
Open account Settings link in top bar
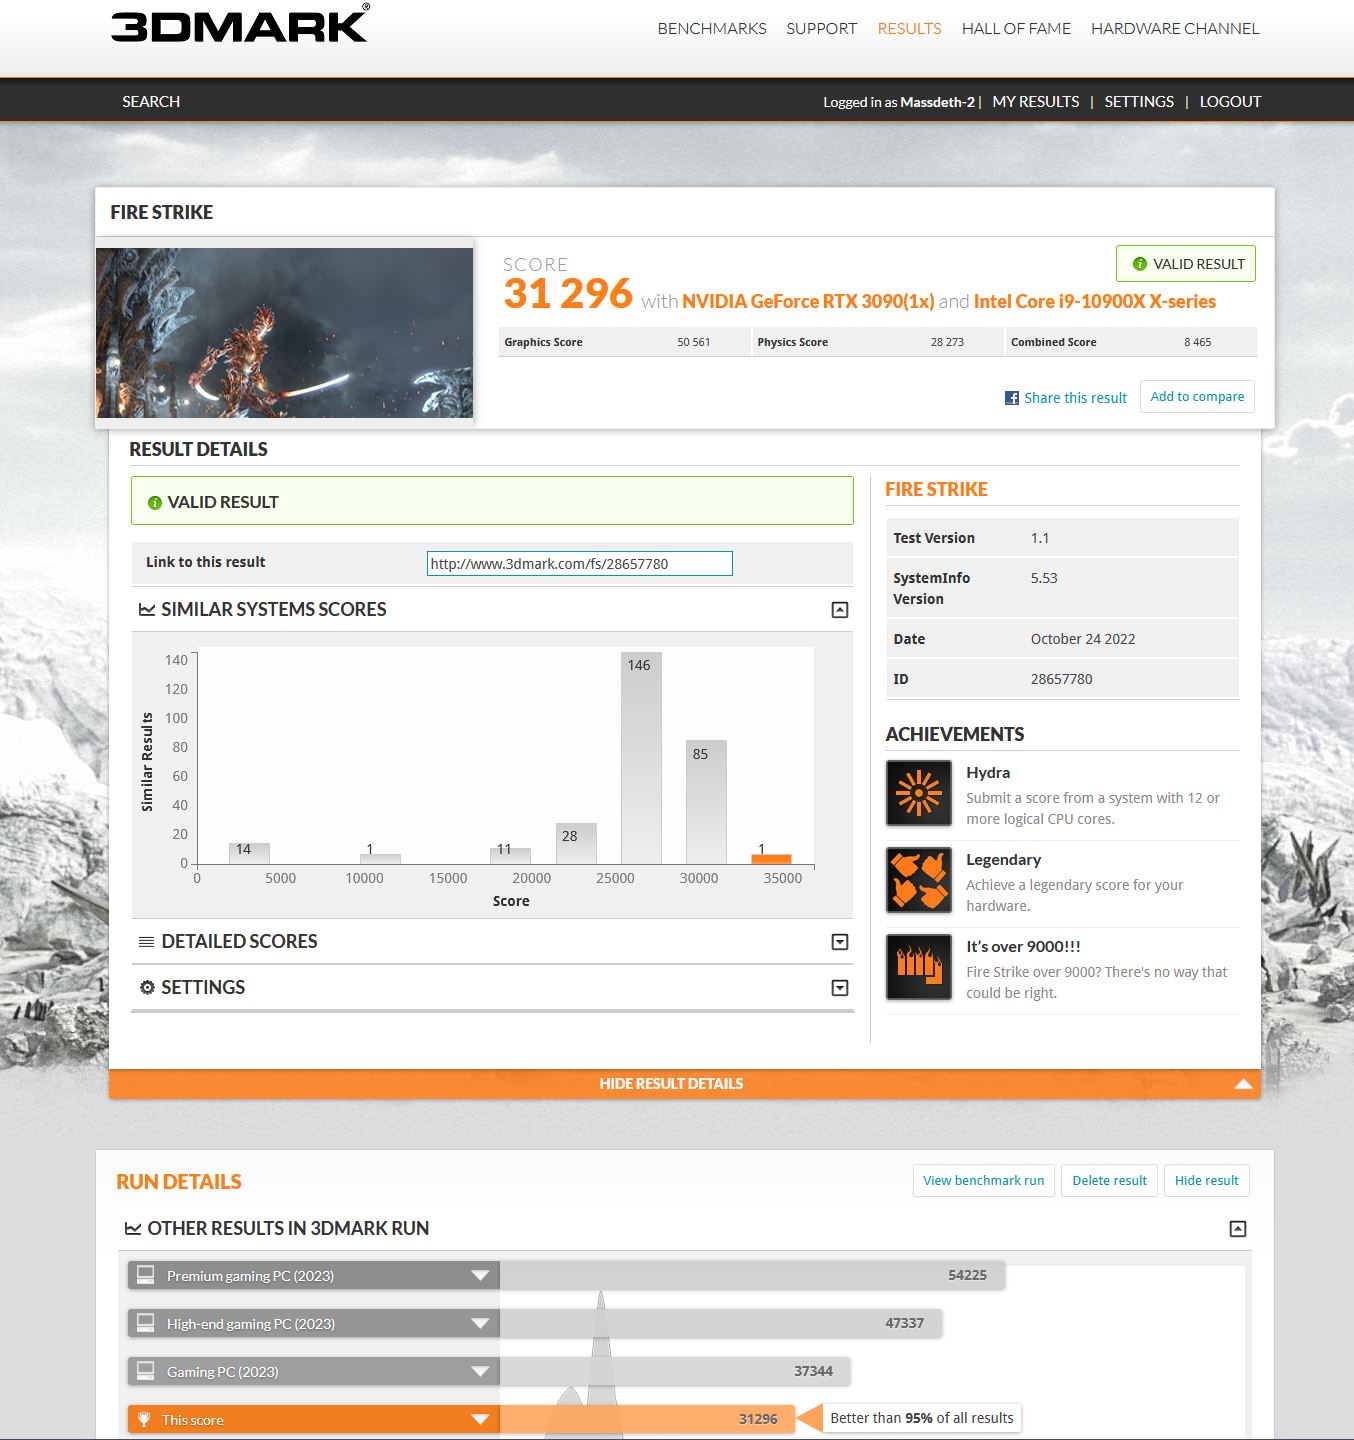(x=1139, y=102)
